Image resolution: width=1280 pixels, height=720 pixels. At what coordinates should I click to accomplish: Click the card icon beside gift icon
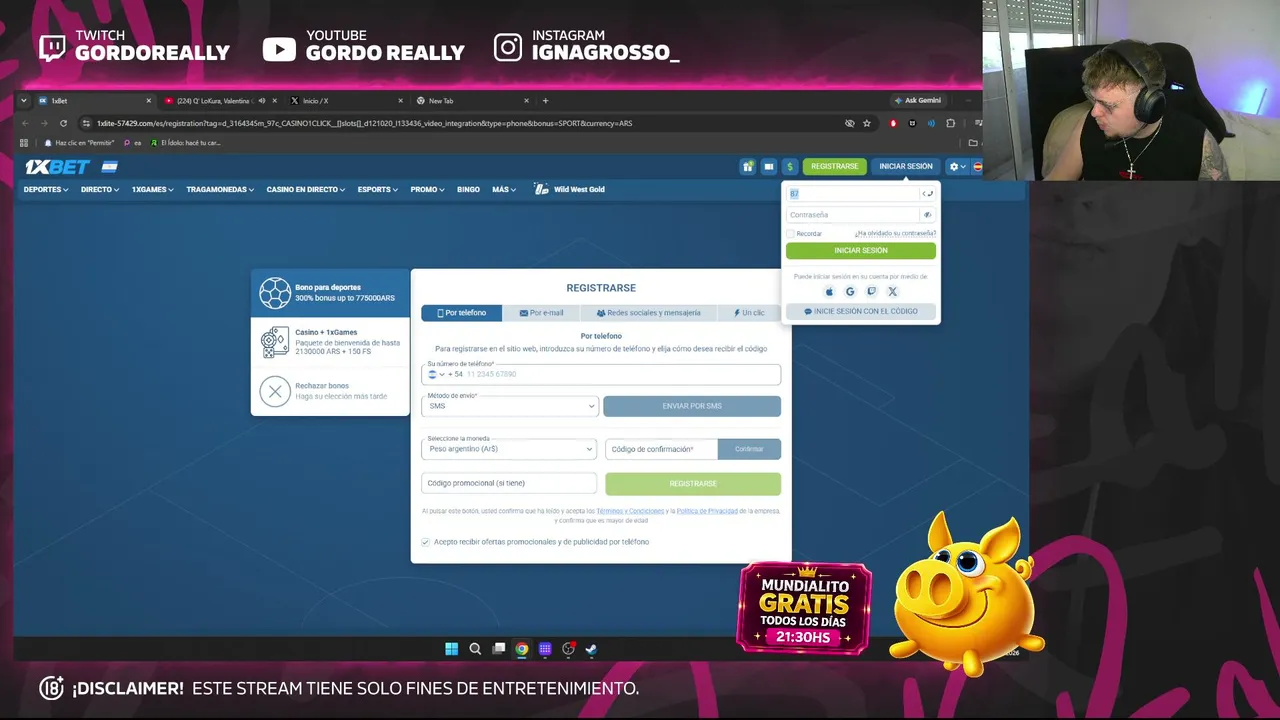click(769, 167)
